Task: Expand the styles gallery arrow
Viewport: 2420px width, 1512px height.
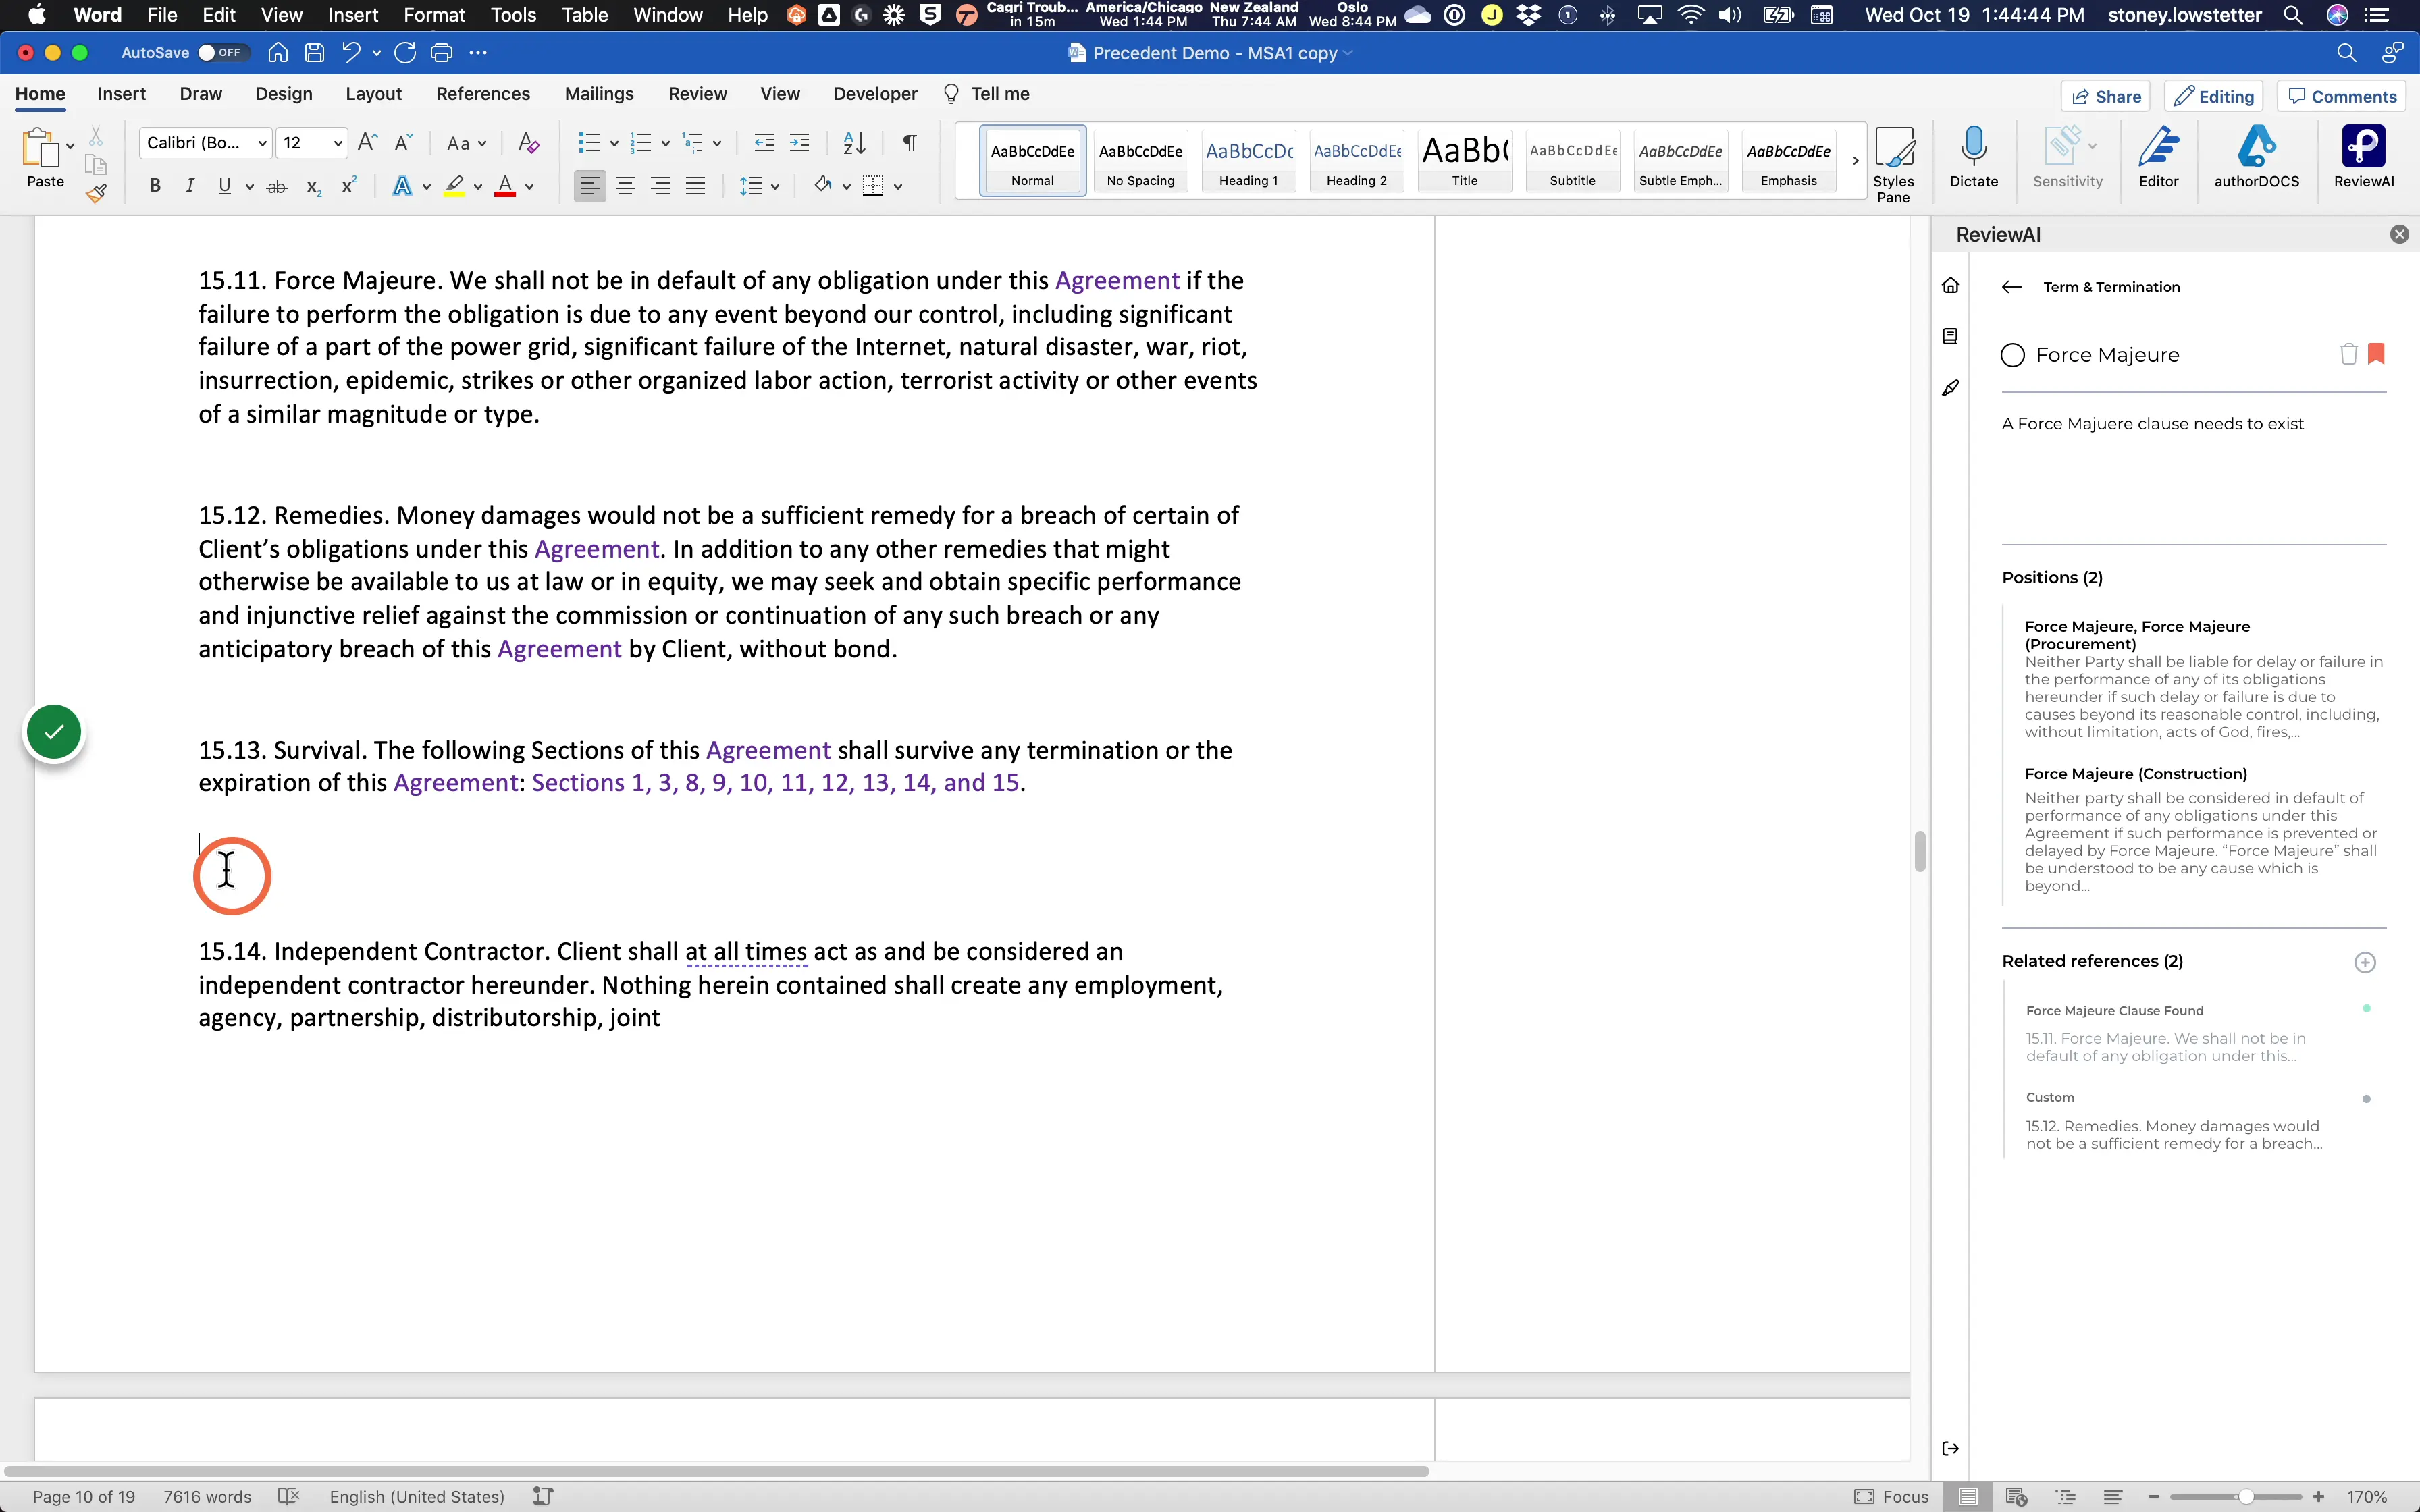Action: tap(1855, 160)
